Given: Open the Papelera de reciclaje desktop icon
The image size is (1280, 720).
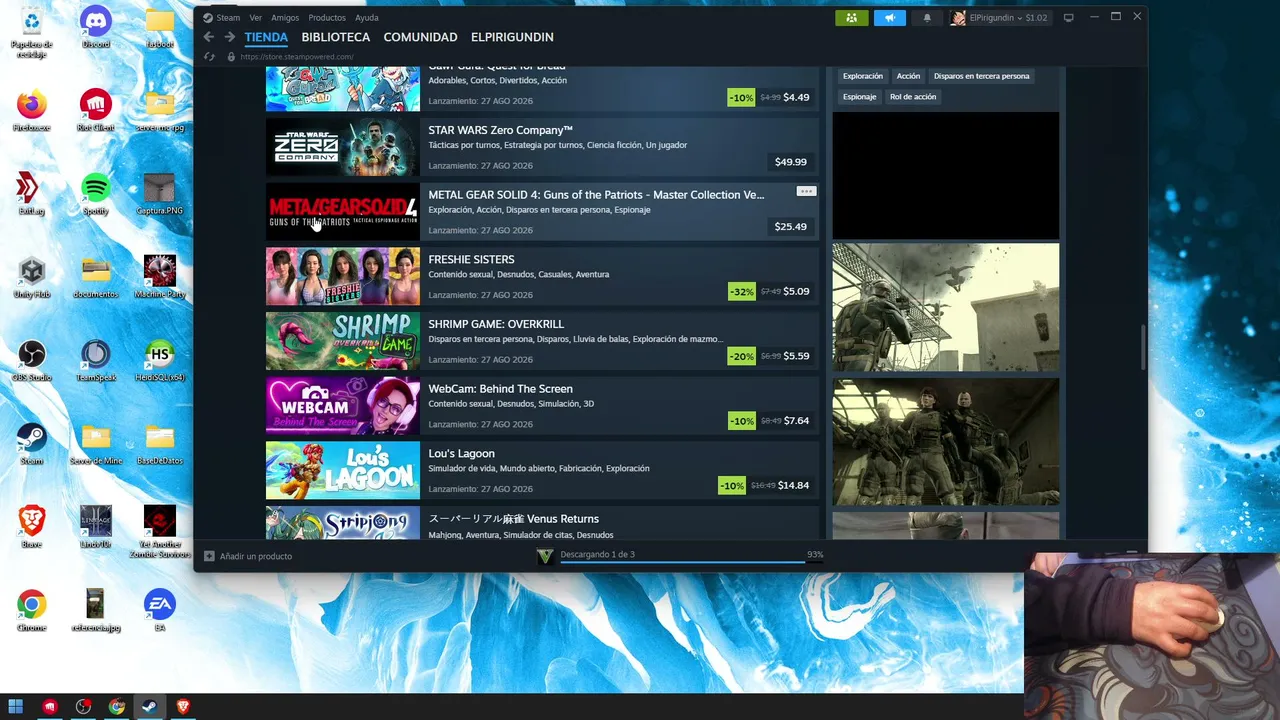Looking at the screenshot, I should click(31, 32).
